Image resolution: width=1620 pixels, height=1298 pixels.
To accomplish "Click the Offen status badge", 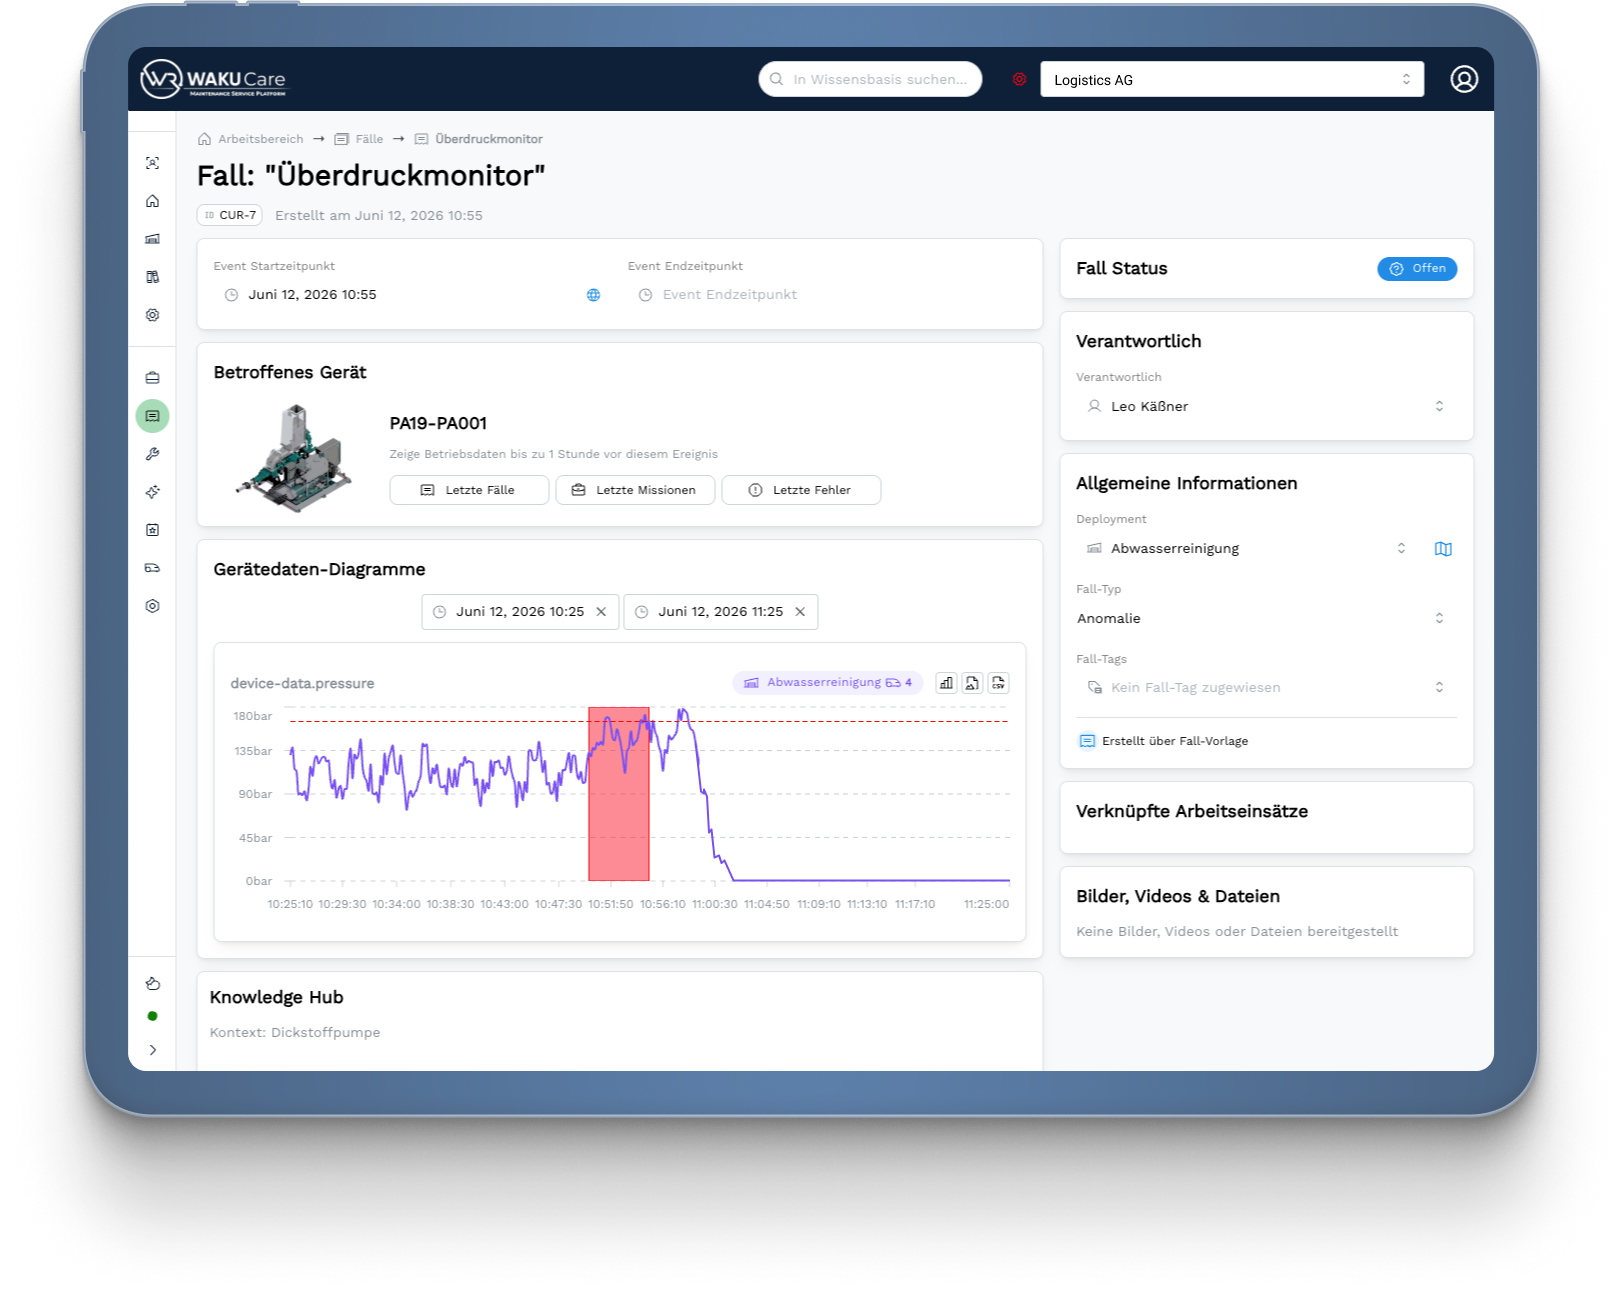I will (x=1417, y=268).
